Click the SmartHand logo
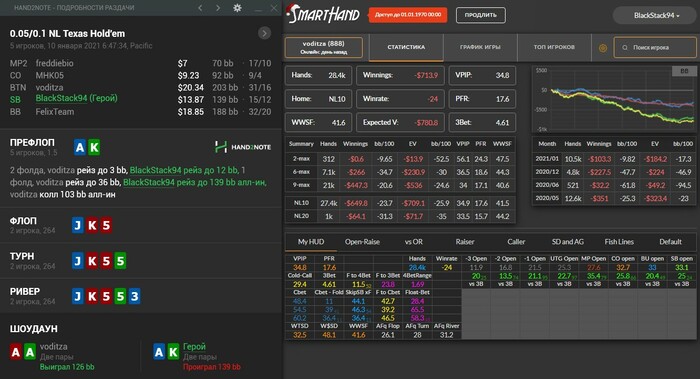This screenshot has height=379, width=700. (323, 14)
